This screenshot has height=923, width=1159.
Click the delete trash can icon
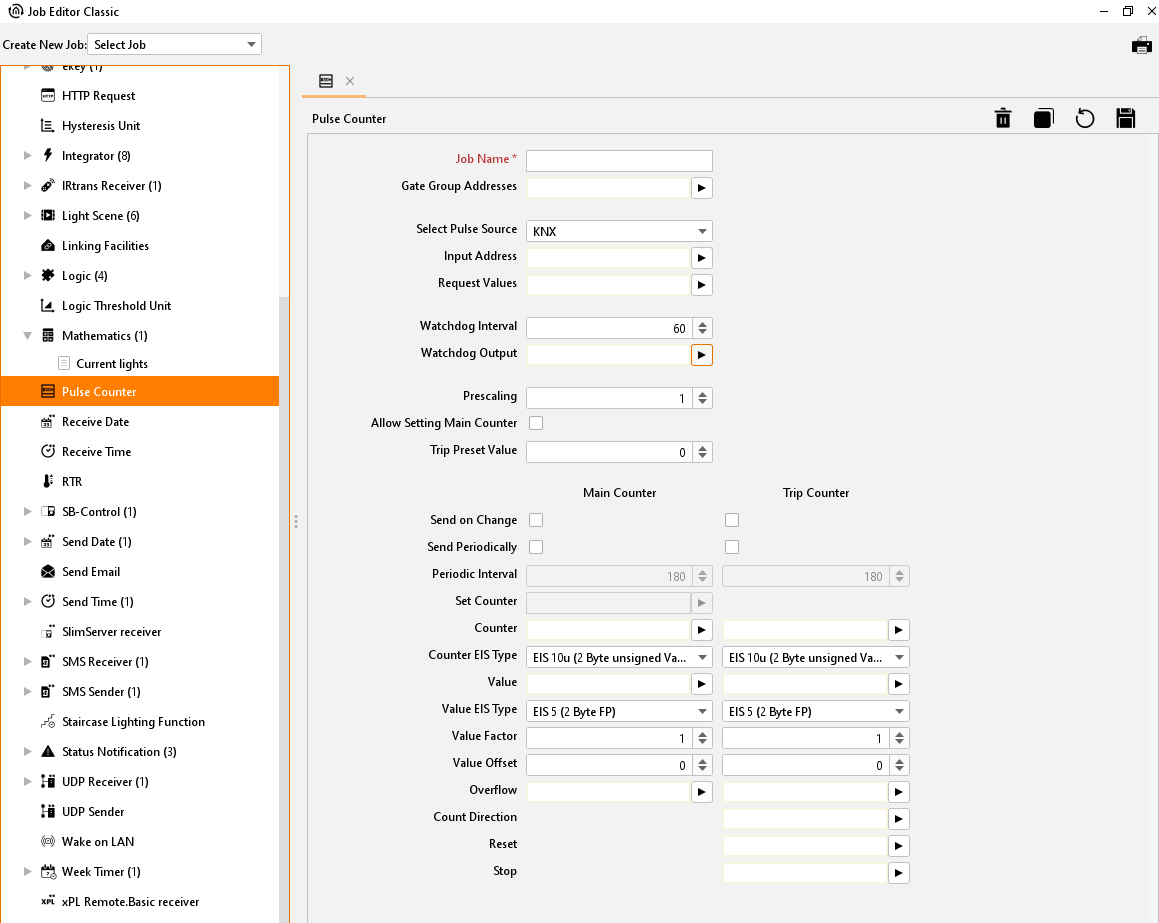click(x=1003, y=119)
